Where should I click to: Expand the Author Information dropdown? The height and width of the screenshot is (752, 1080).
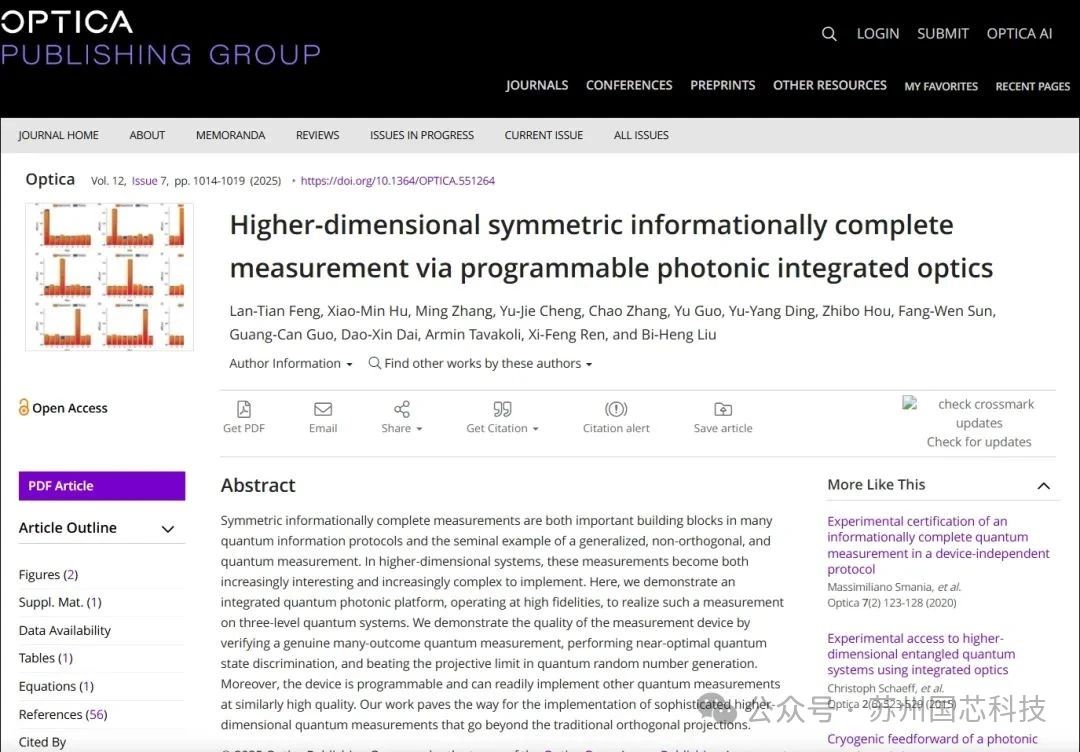click(x=291, y=363)
